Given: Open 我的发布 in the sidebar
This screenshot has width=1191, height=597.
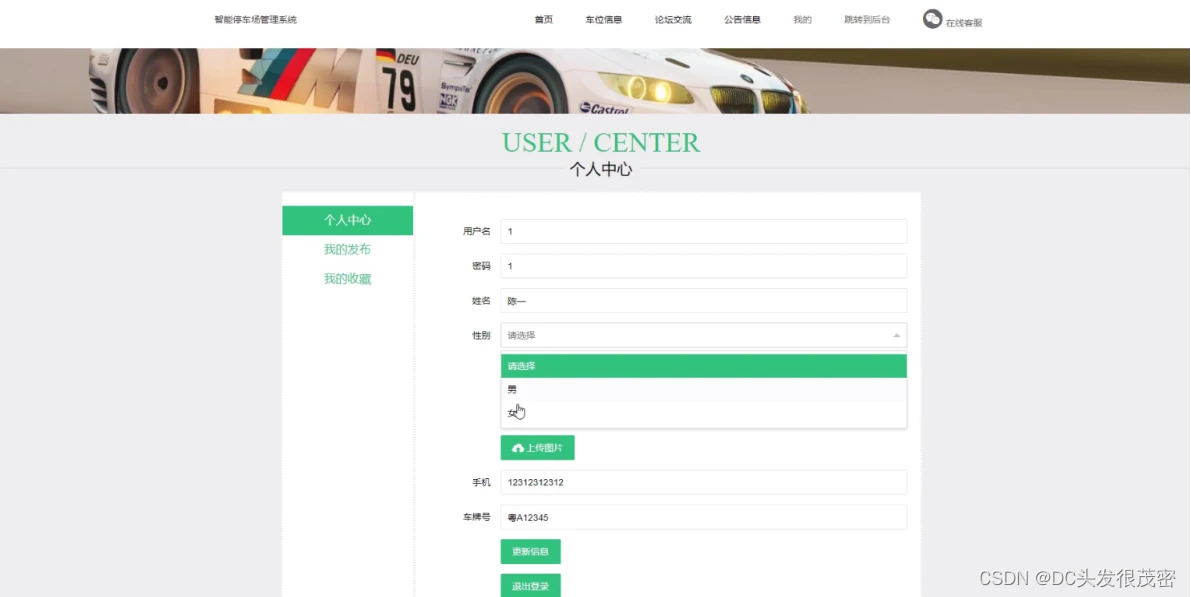Looking at the screenshot, I should [347, 249].
